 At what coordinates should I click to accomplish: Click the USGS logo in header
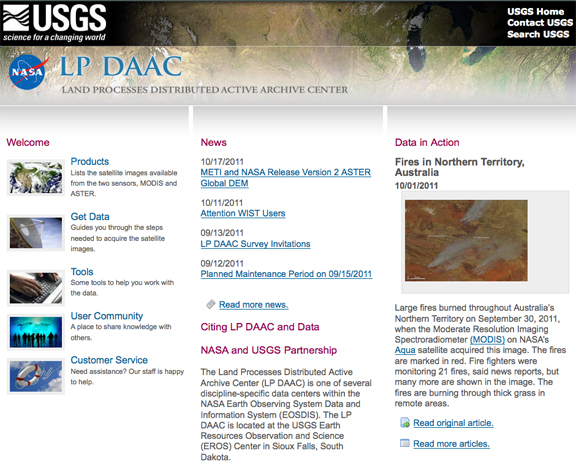pos(54,23)
